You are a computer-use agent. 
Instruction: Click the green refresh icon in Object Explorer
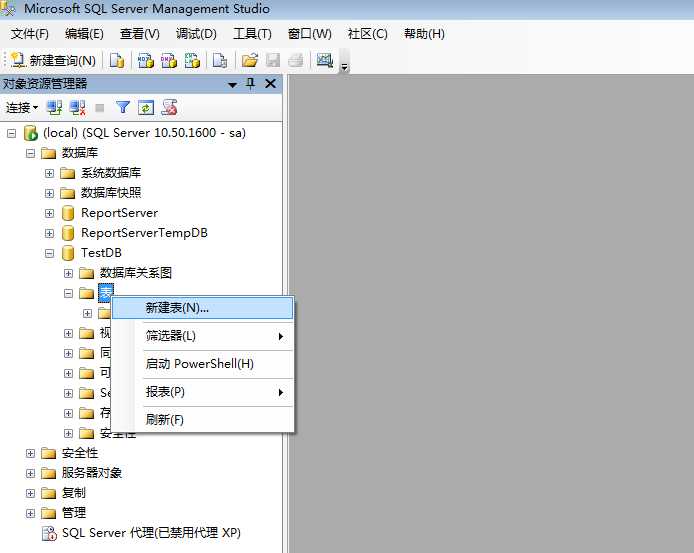(146, 108)
